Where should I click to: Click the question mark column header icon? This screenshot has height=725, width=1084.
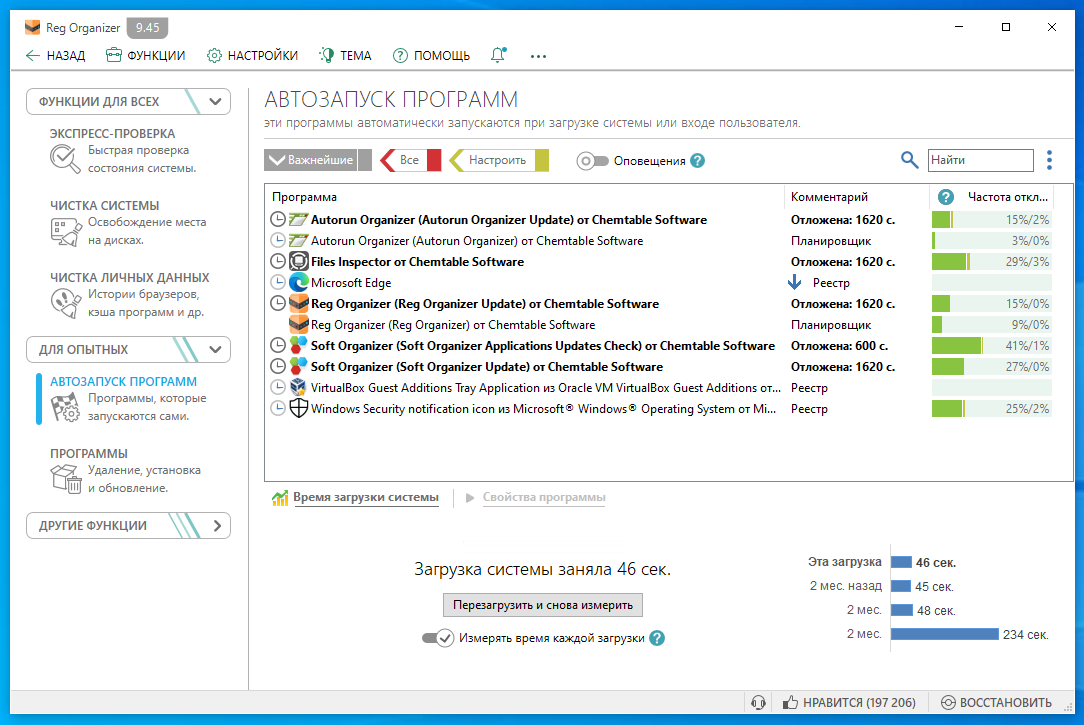point(946,197)
